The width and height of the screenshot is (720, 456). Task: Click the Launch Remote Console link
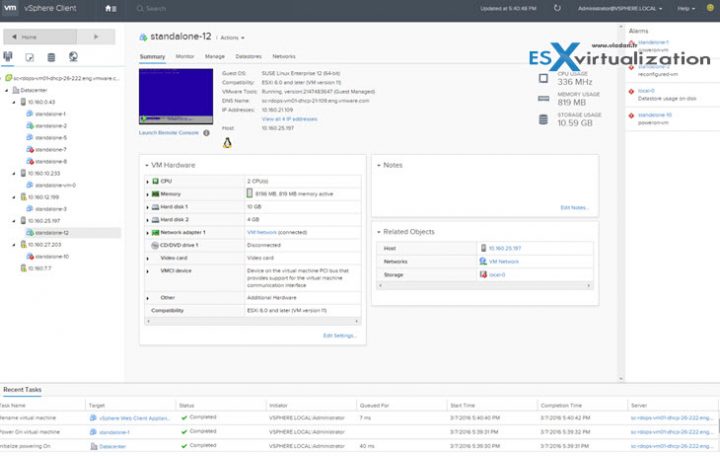(x=169, y=133)
